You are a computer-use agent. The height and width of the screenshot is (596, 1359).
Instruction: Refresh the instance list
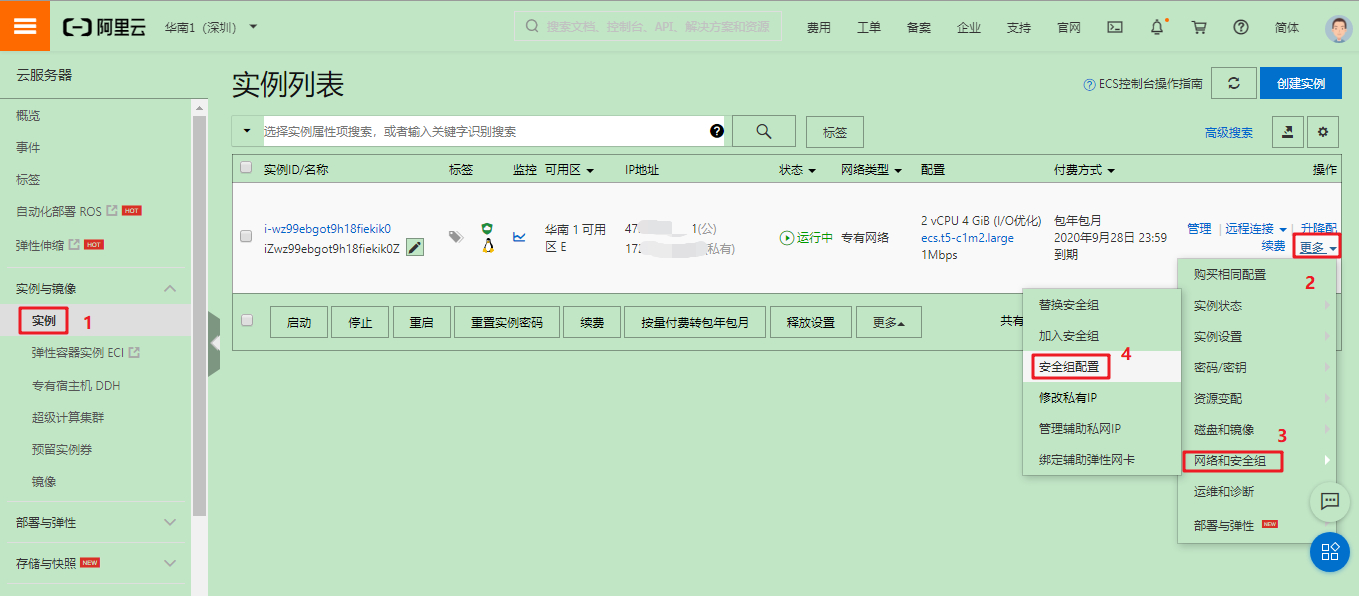pos(1234,83)
